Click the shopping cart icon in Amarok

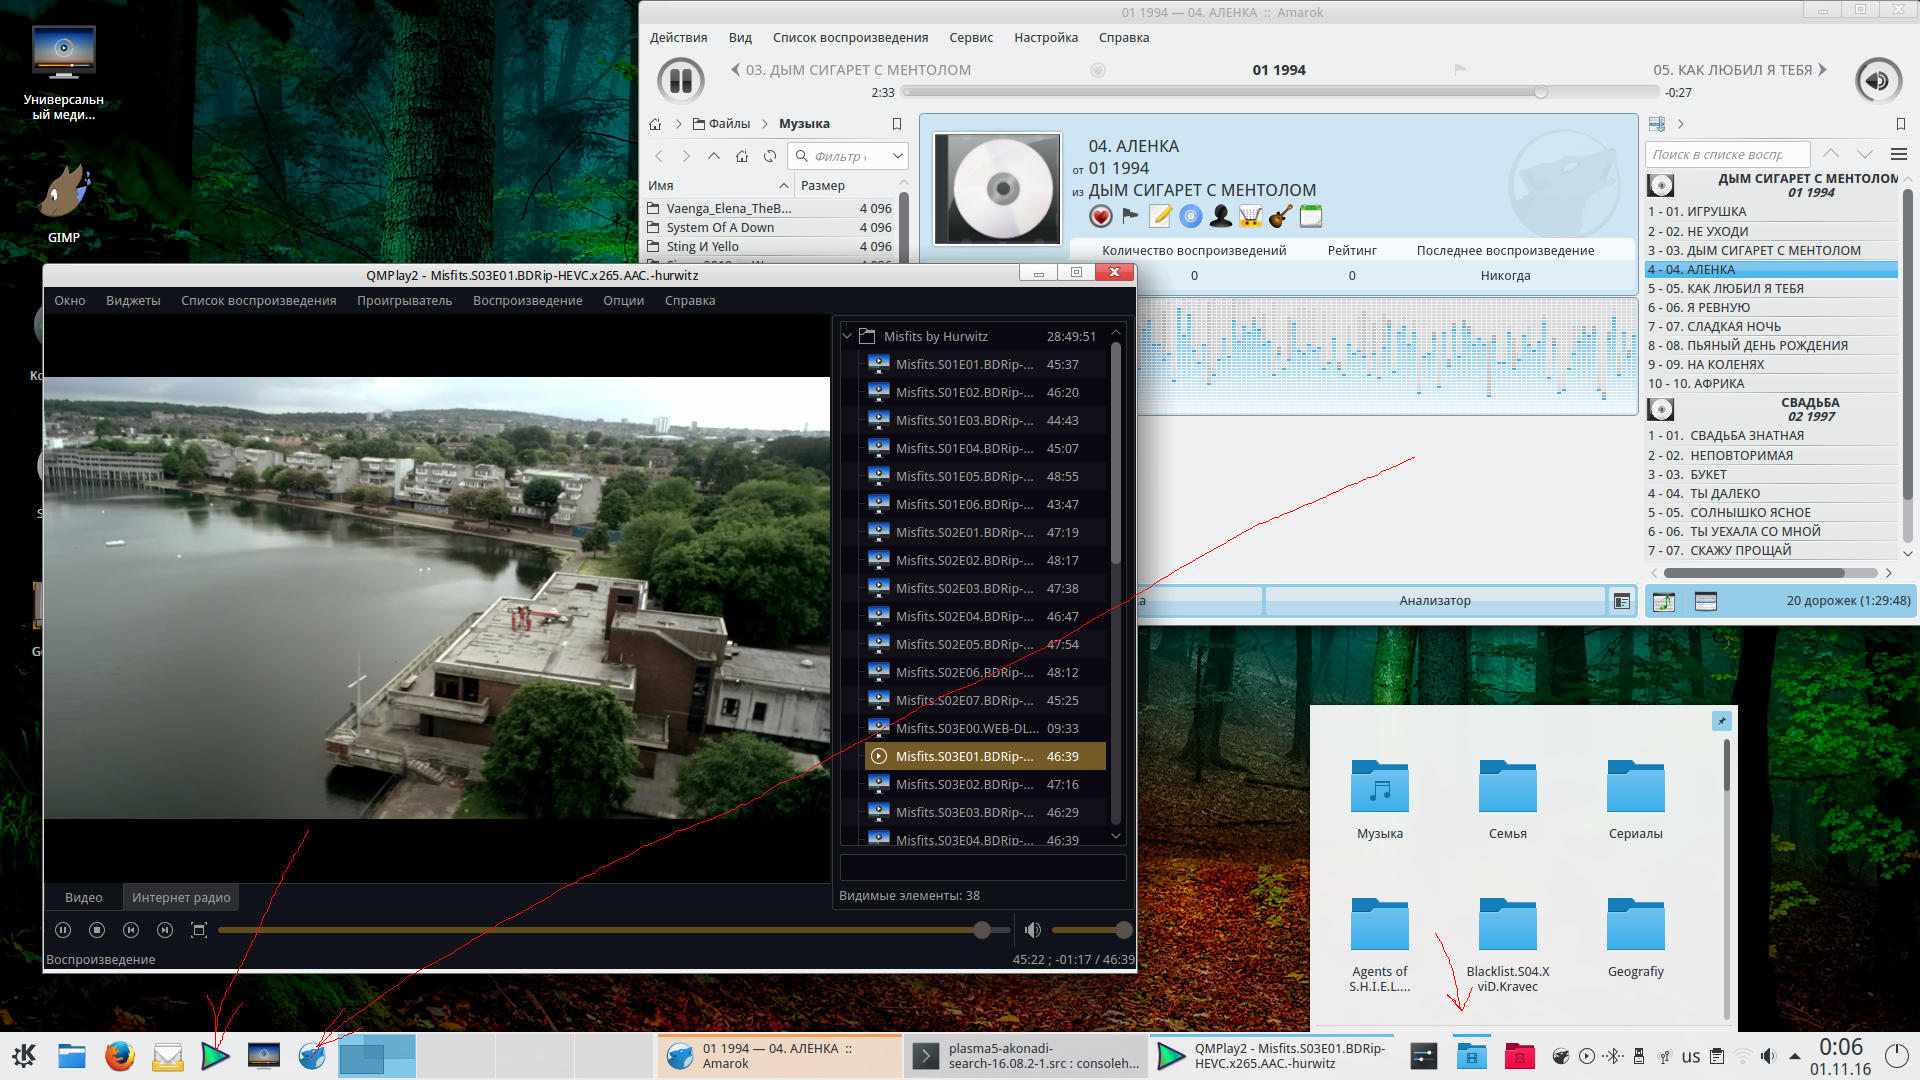click(1250, 216)
